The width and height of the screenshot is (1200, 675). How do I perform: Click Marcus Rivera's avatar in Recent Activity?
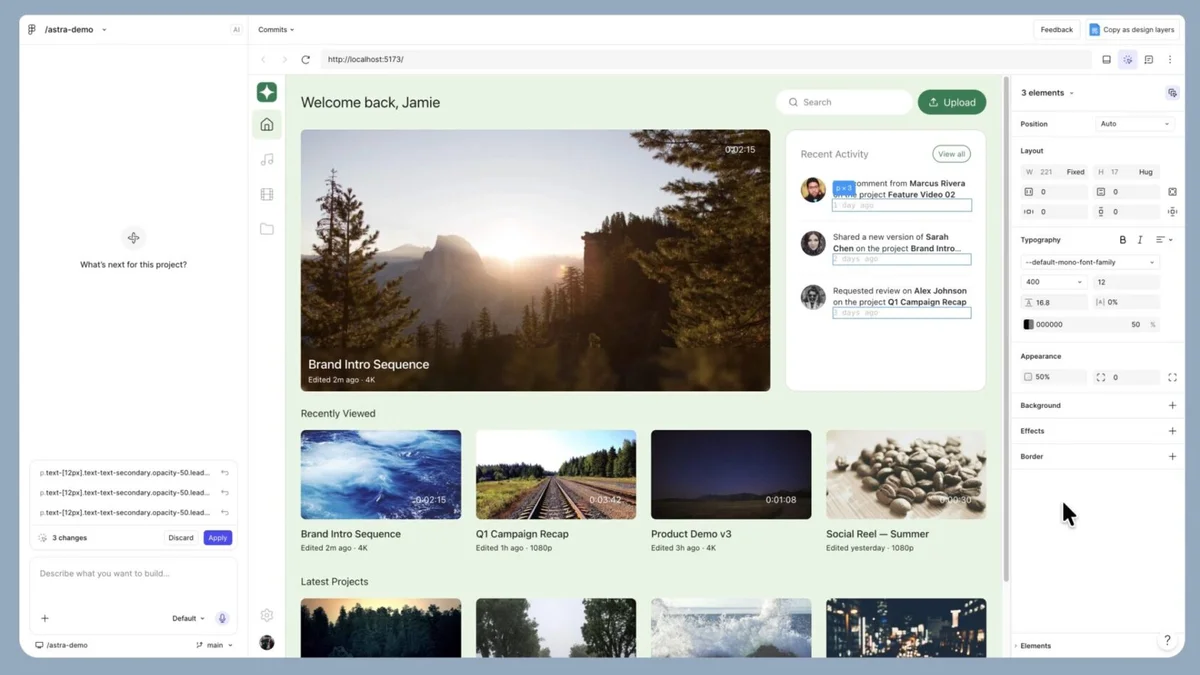tap(813, 190)
